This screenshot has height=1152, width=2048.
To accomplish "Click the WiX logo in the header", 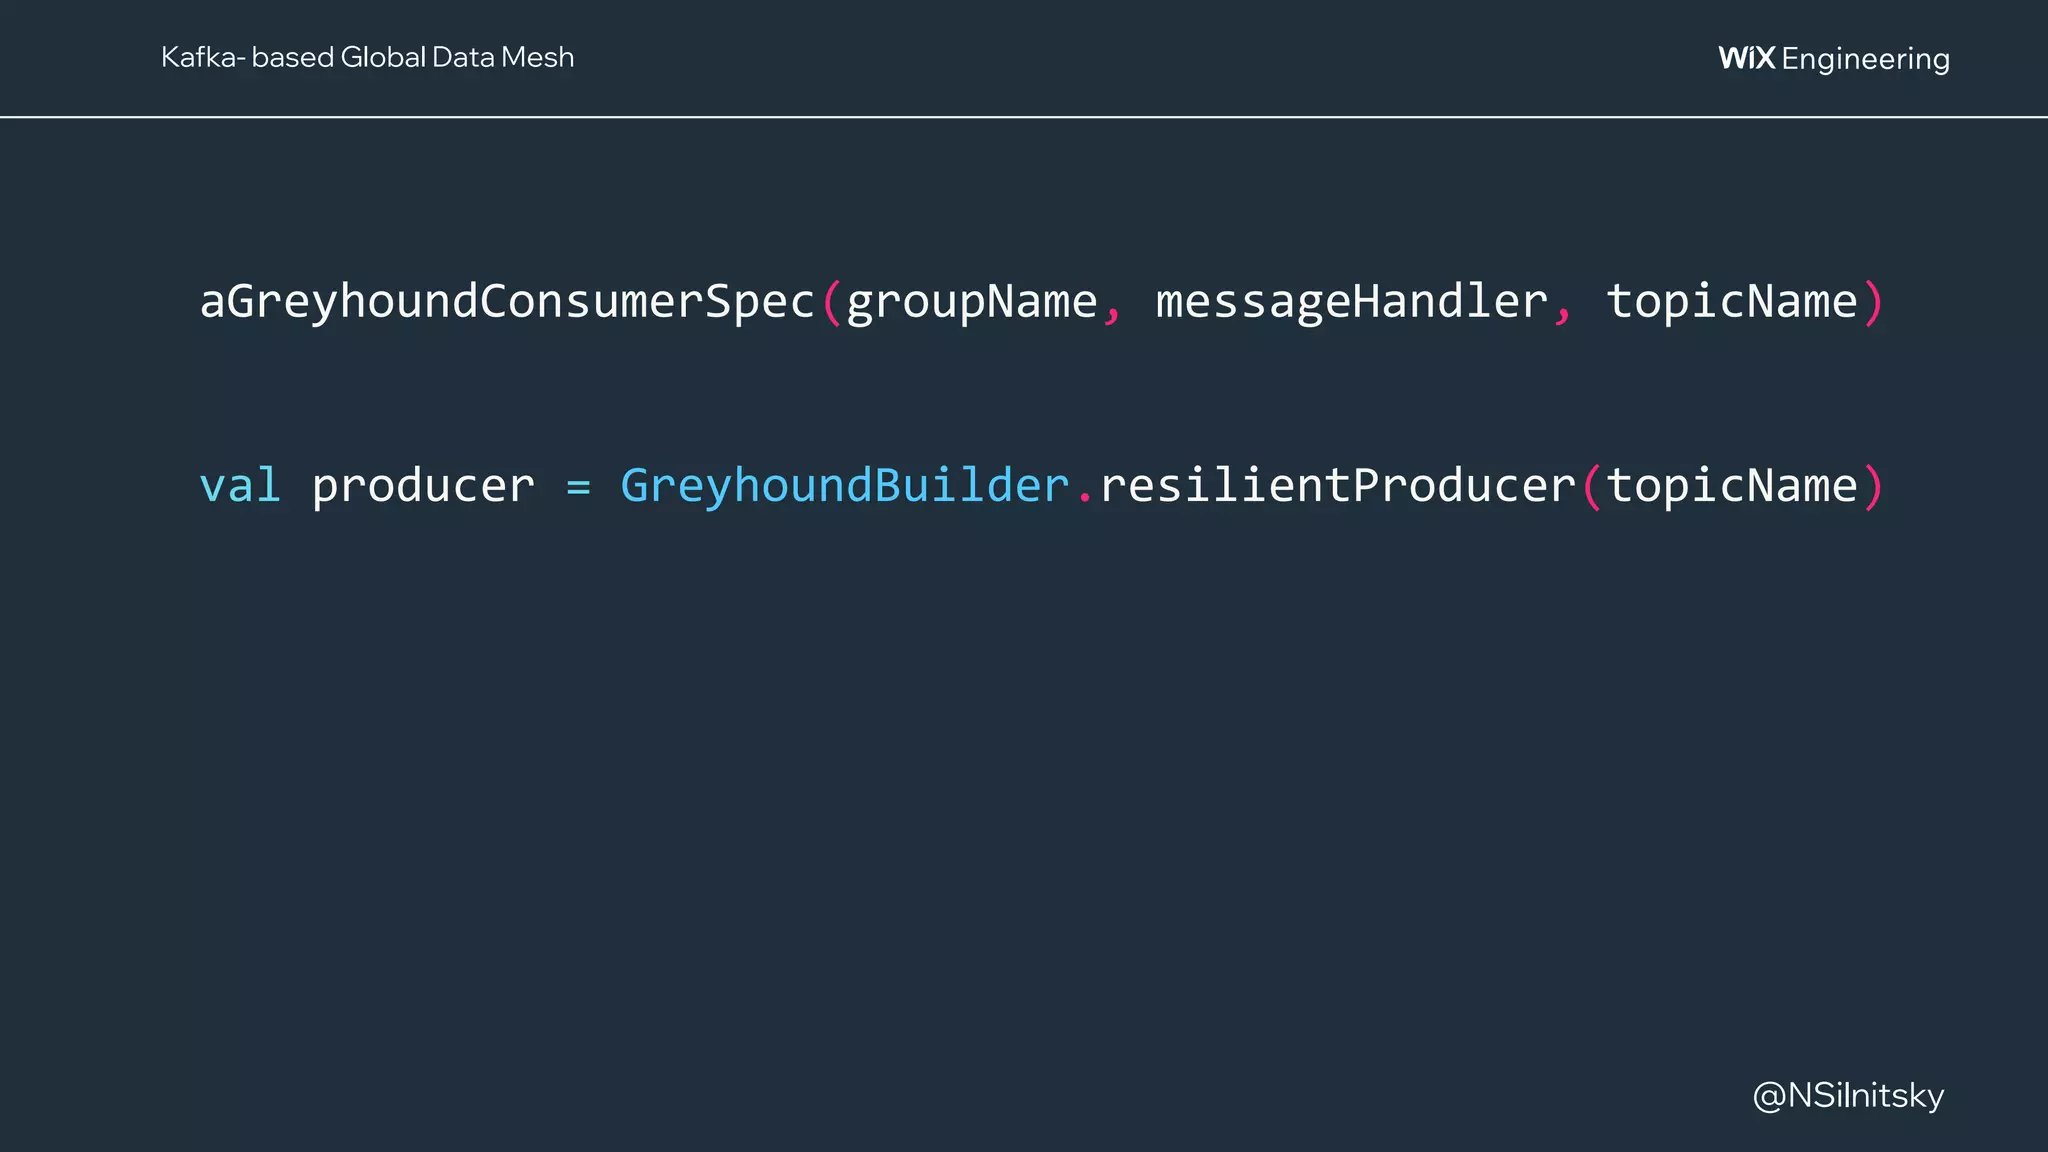I will (x=1746, y=58).
